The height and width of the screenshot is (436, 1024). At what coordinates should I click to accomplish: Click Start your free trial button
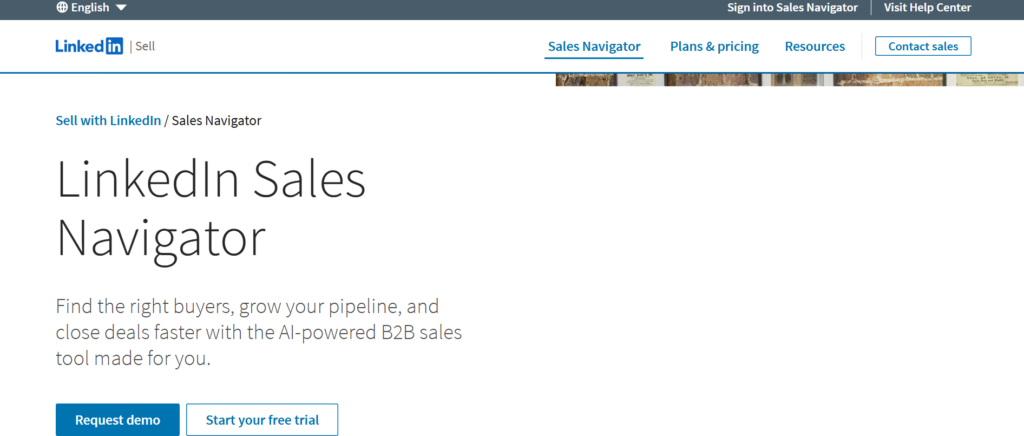pos(262,420)
